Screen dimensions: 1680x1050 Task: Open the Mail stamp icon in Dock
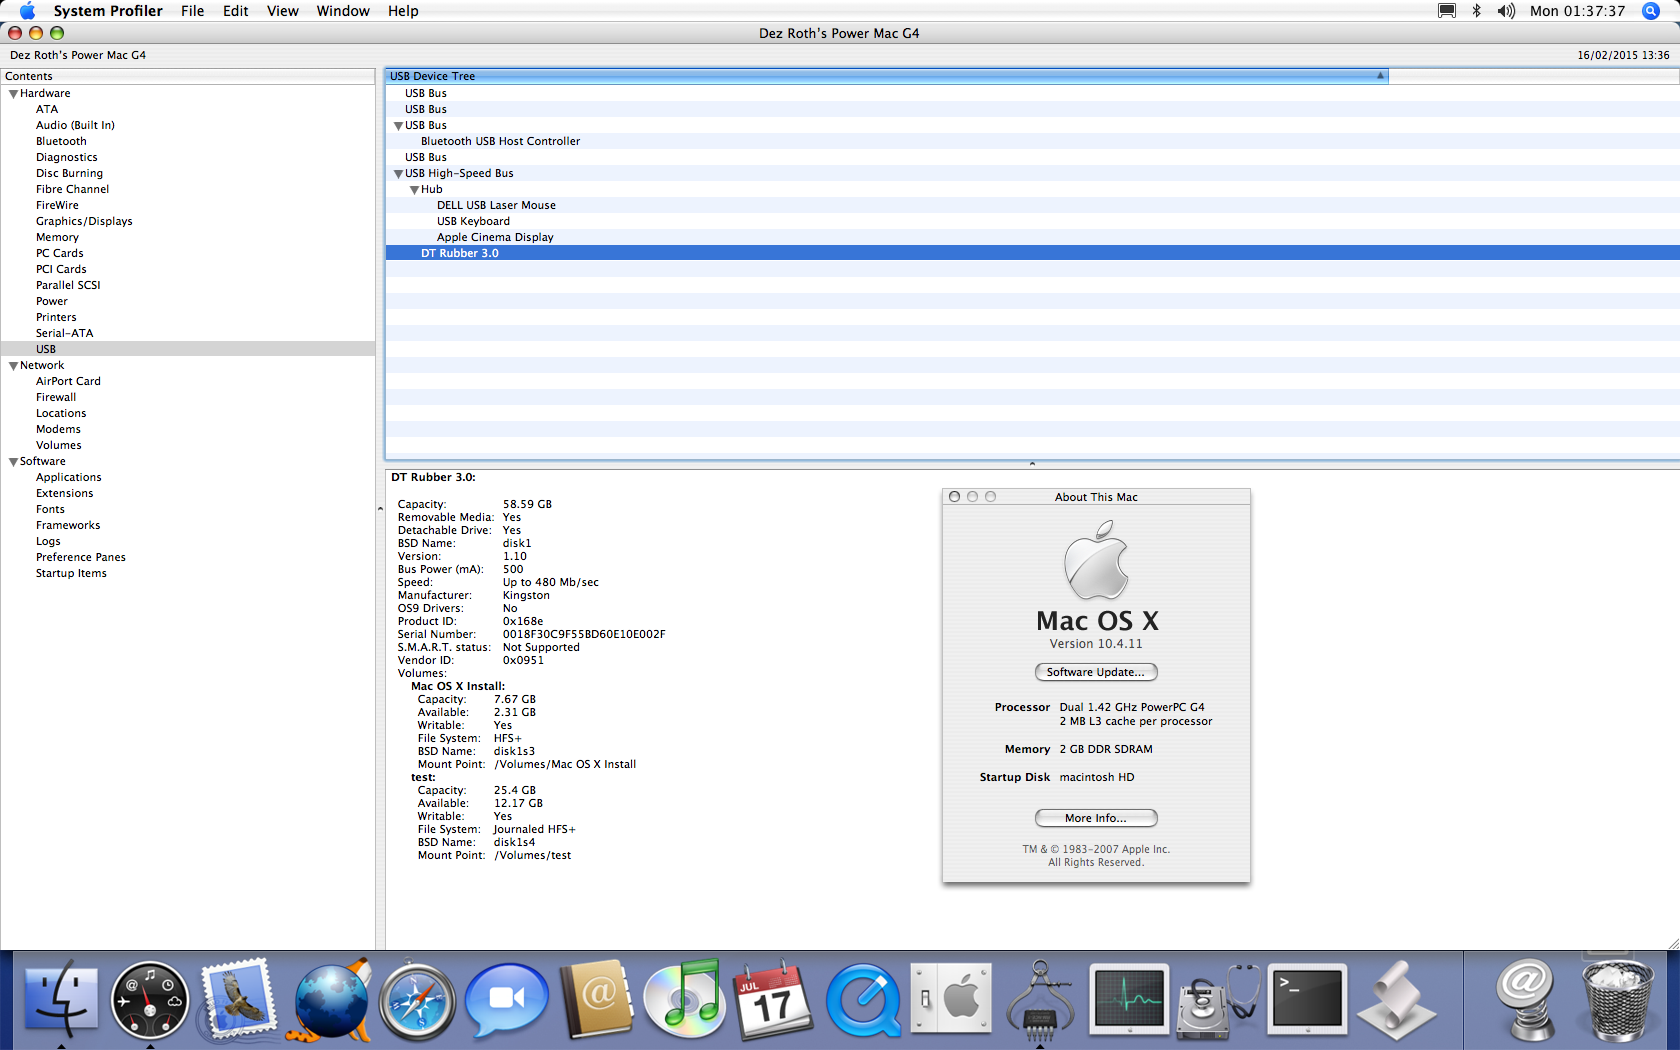[238, 999]
